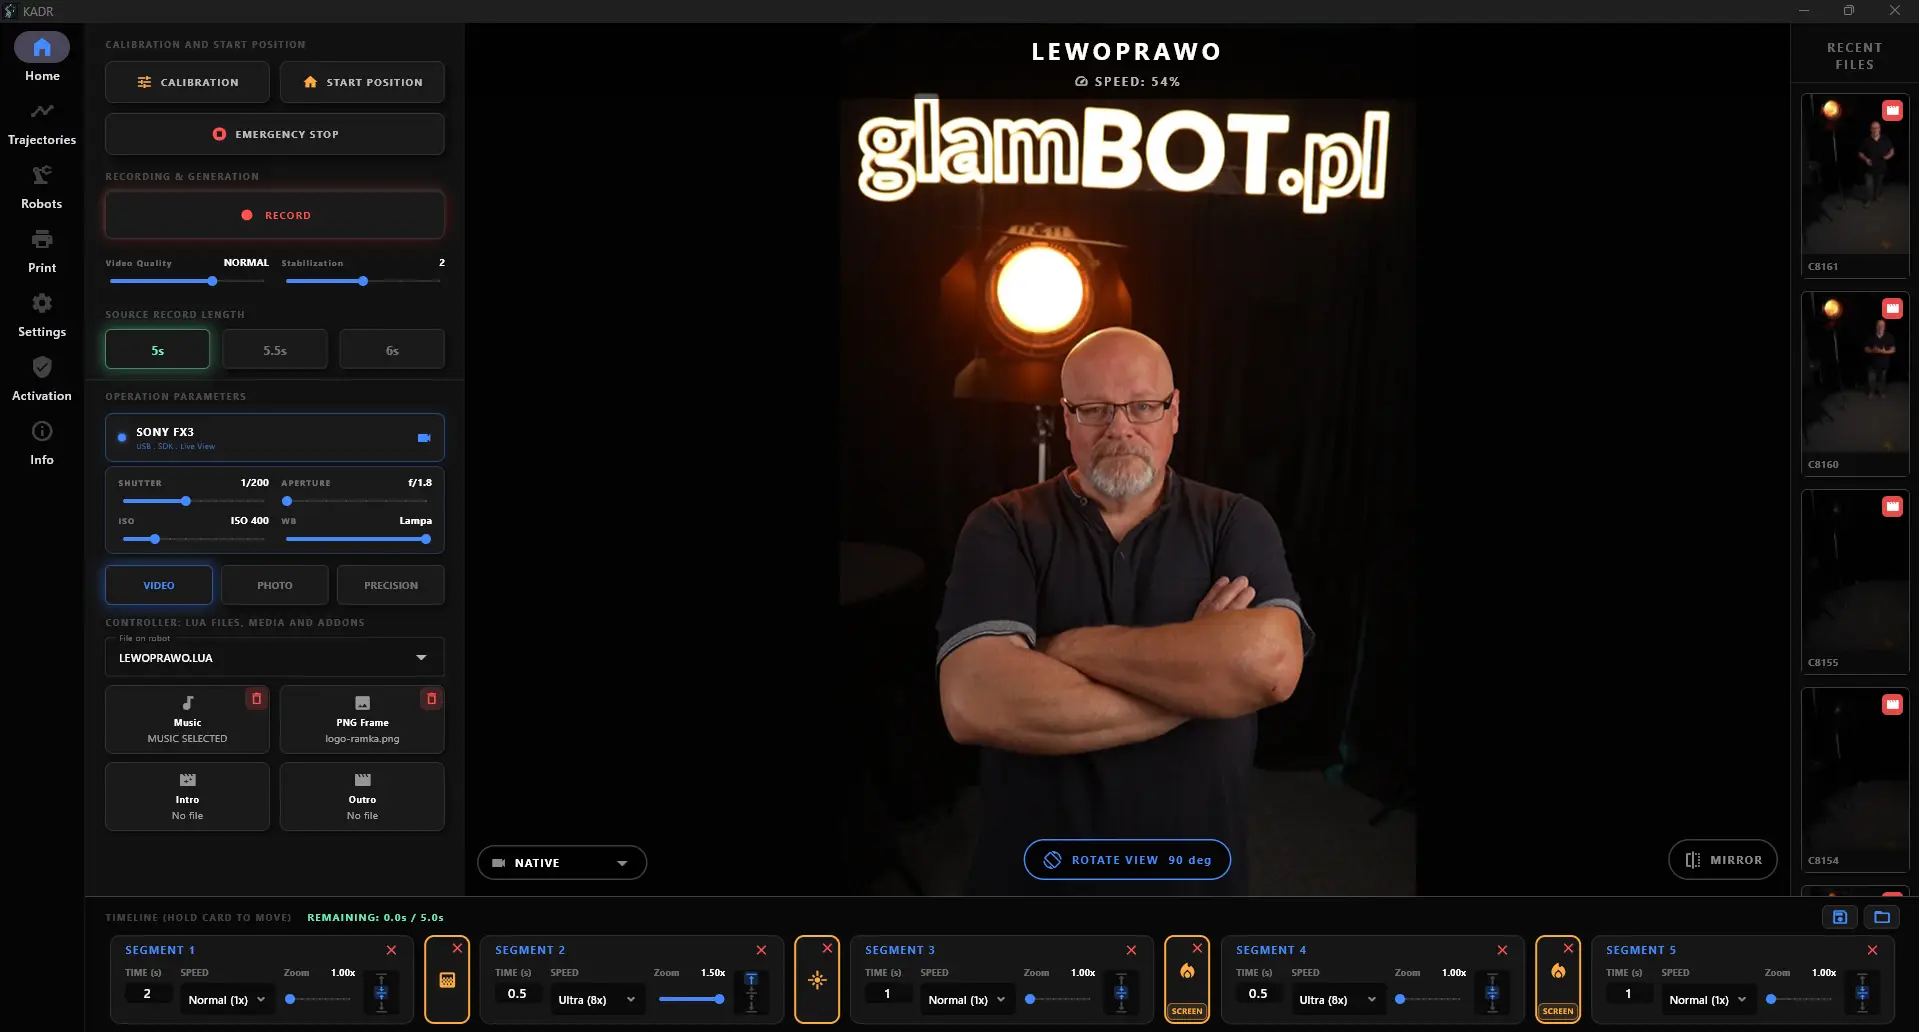Viewport: 1919px width, 1032px height.
Task: Remove Segment 4 from the timeline
Action: coord(1502,950)
